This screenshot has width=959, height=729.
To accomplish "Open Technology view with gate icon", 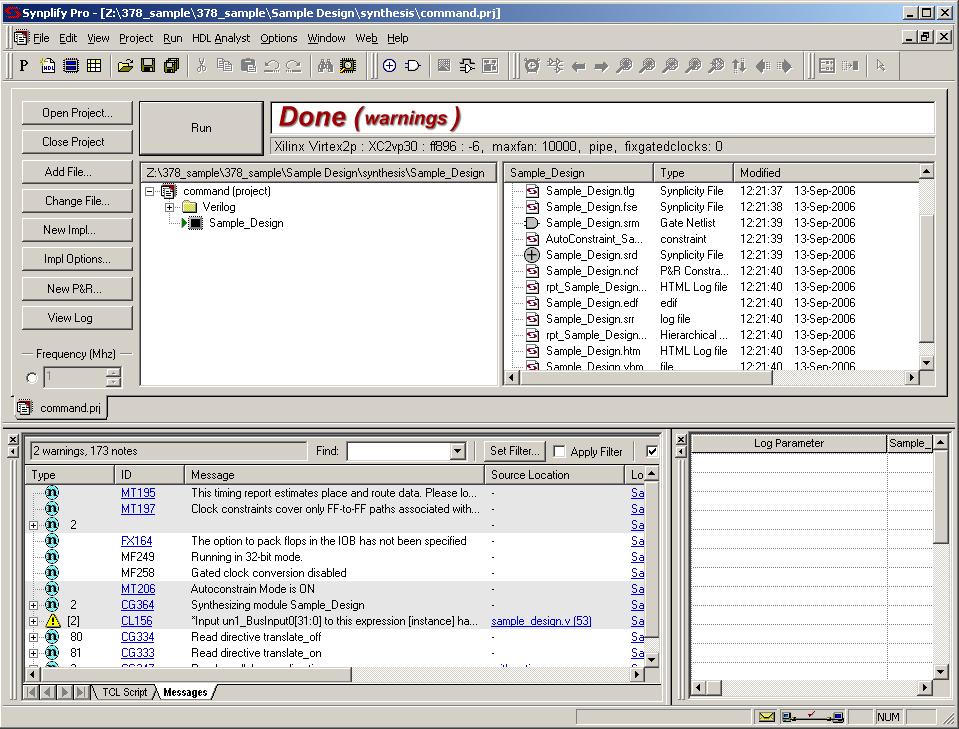I will tap(413, 65).
